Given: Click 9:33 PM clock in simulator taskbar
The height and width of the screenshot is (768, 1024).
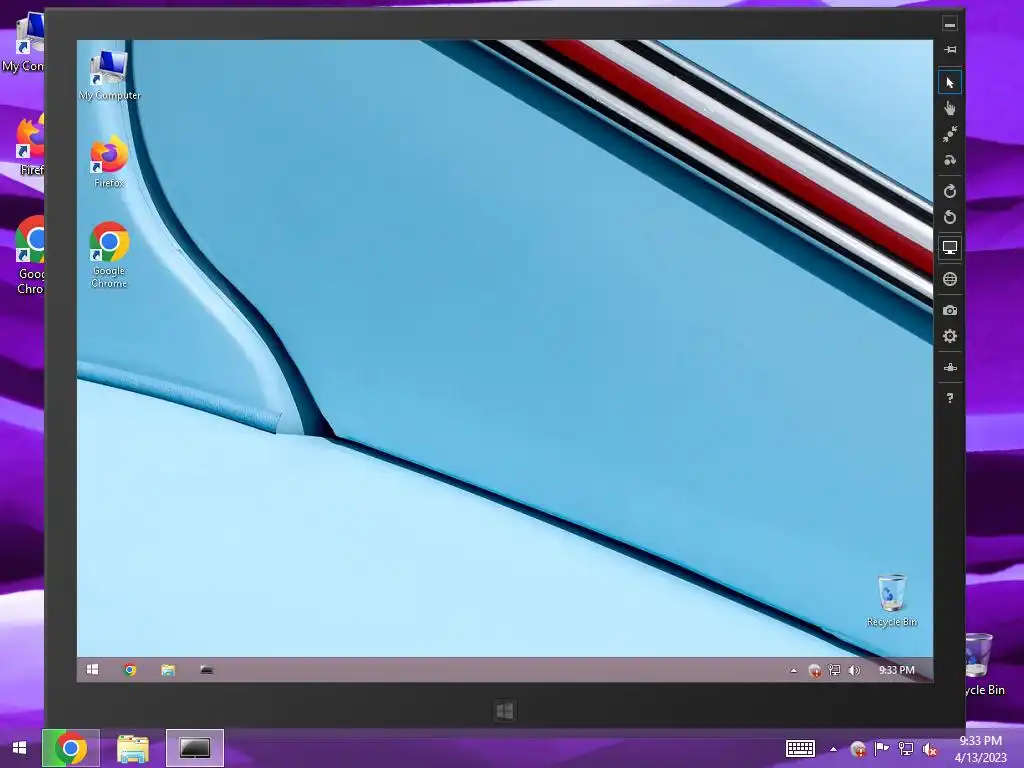Looking at the screenshot, I should 897,670.
